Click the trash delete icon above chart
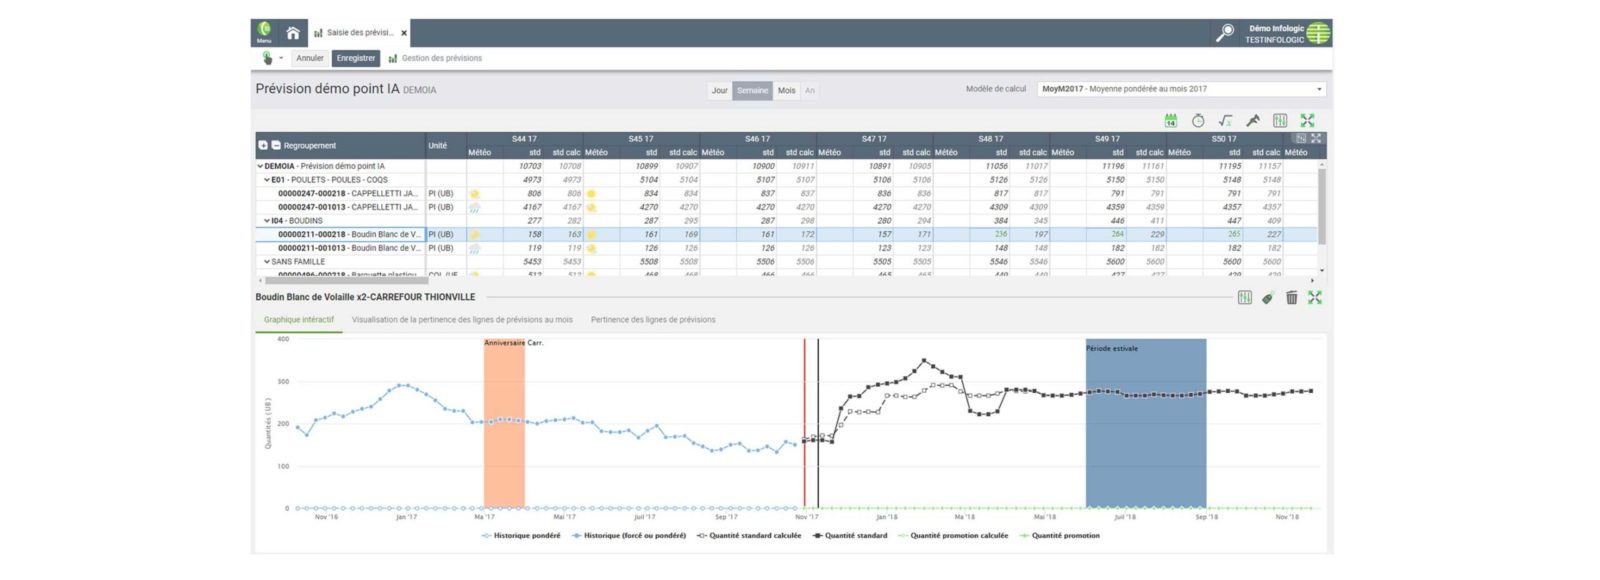Viewport: 1600px width, 580px height. (x=1292, y=298)
